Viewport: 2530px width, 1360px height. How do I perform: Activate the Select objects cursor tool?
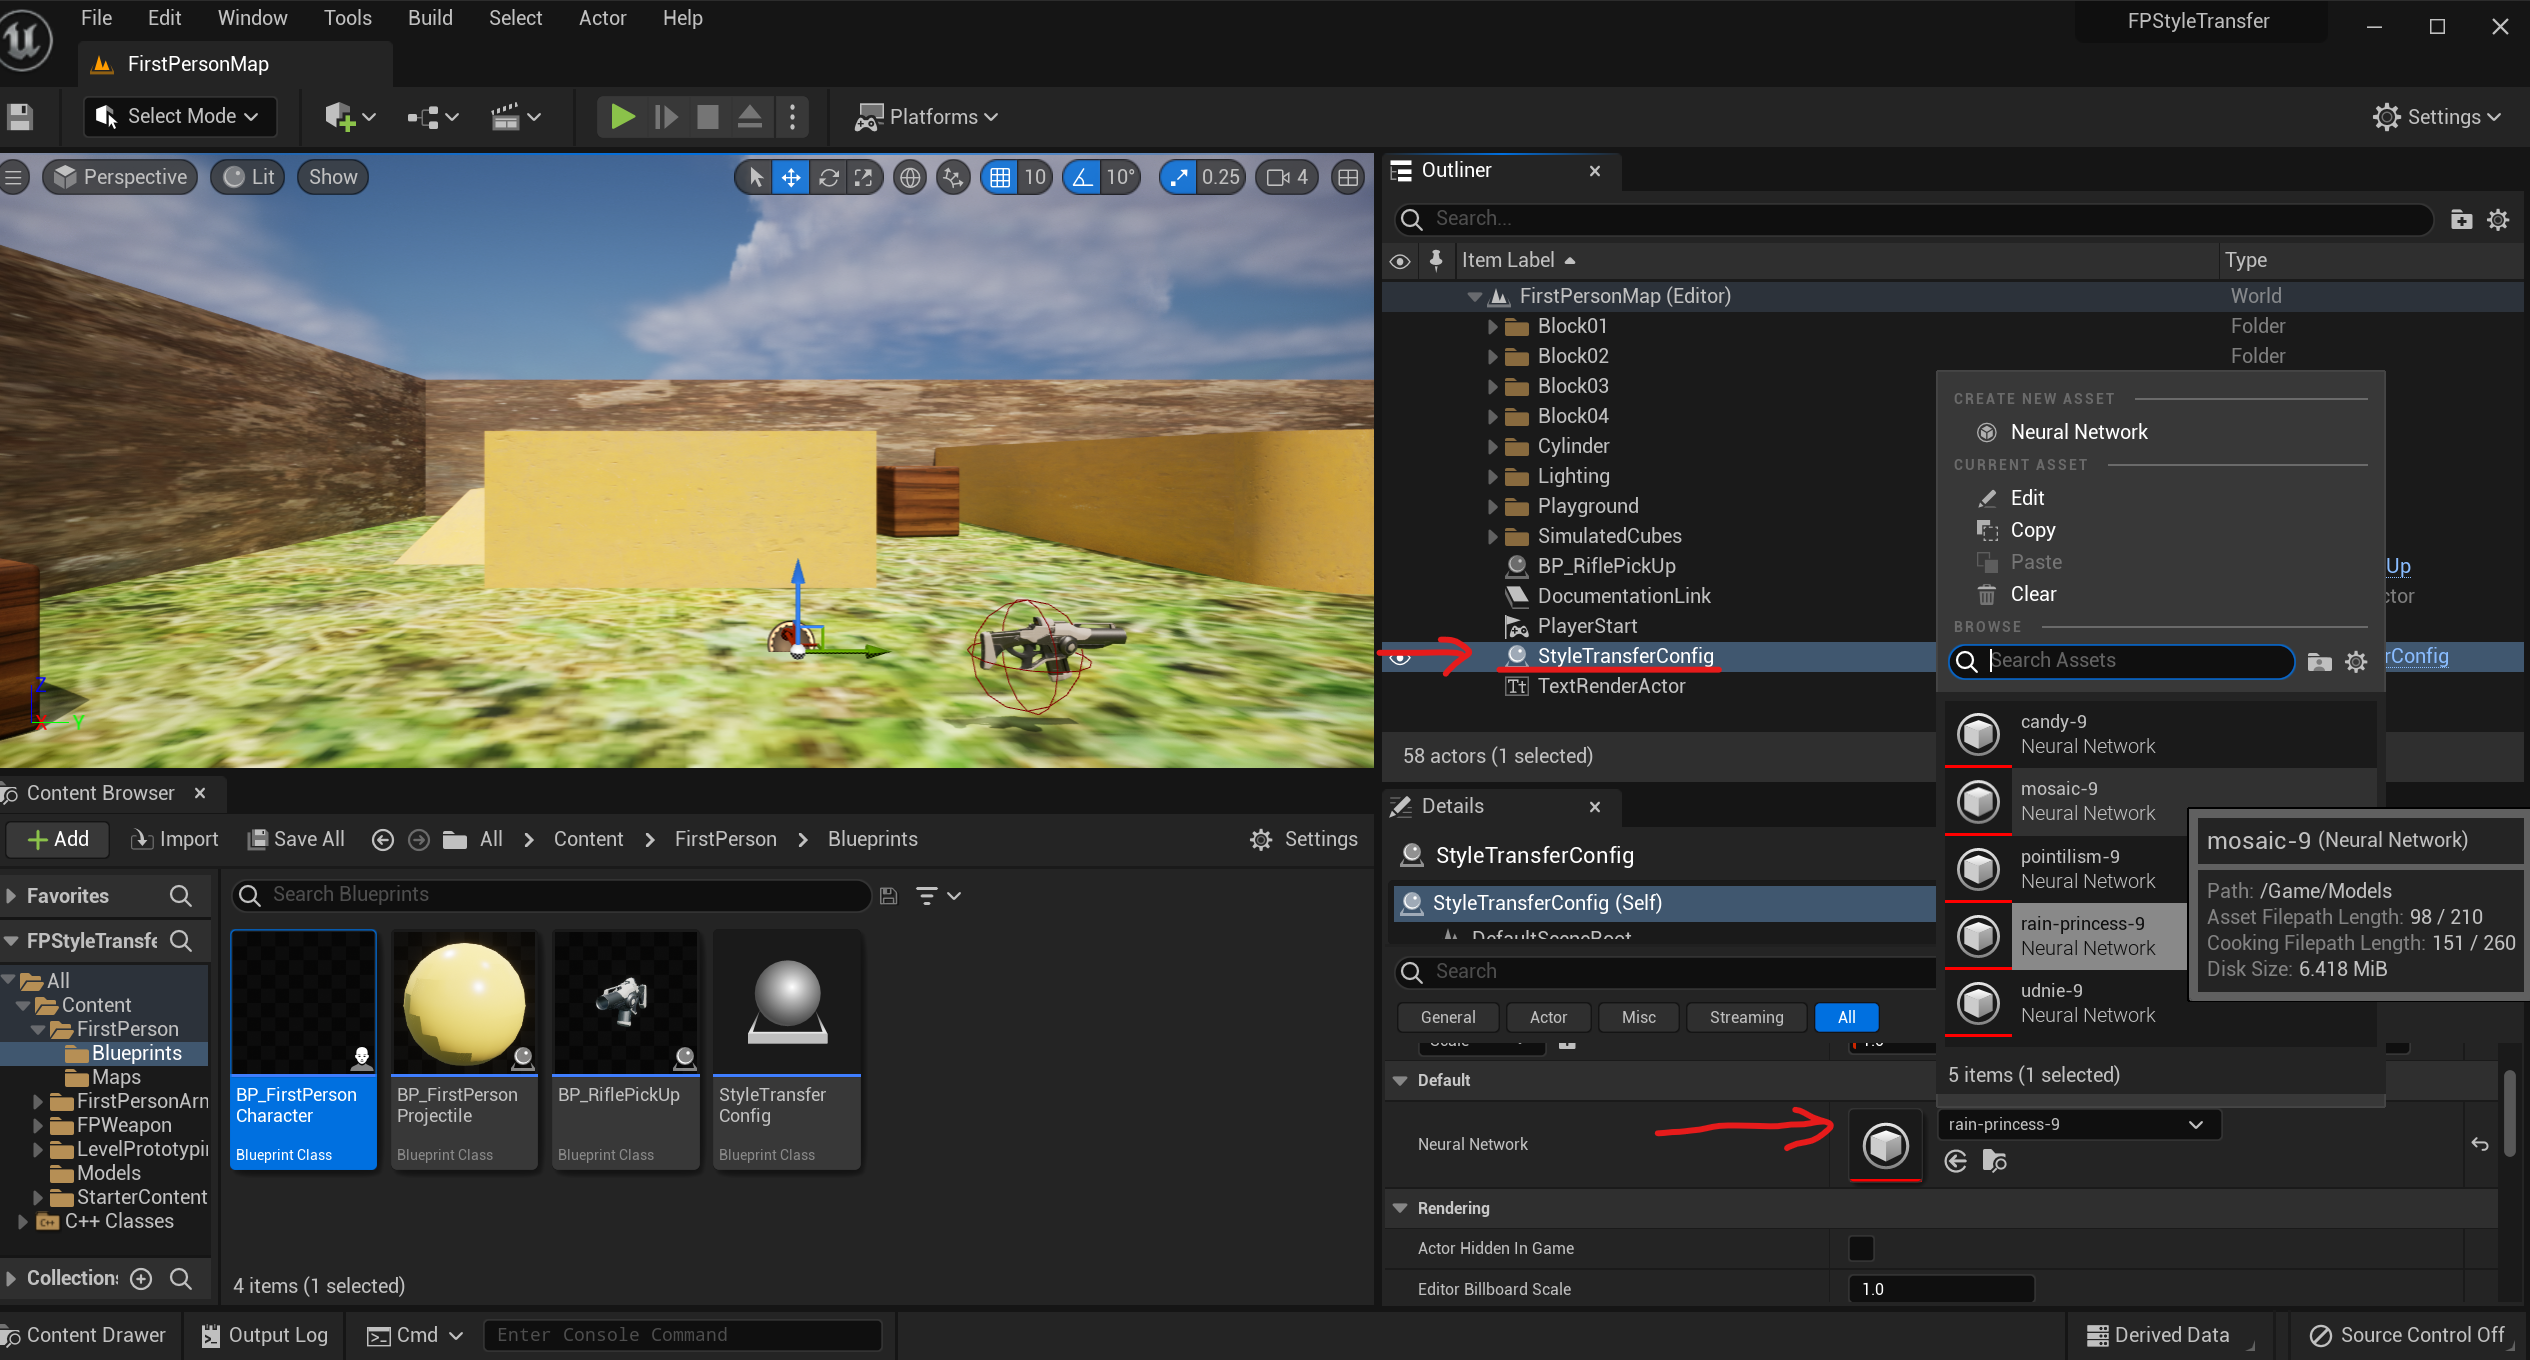[x=755, y=178]
